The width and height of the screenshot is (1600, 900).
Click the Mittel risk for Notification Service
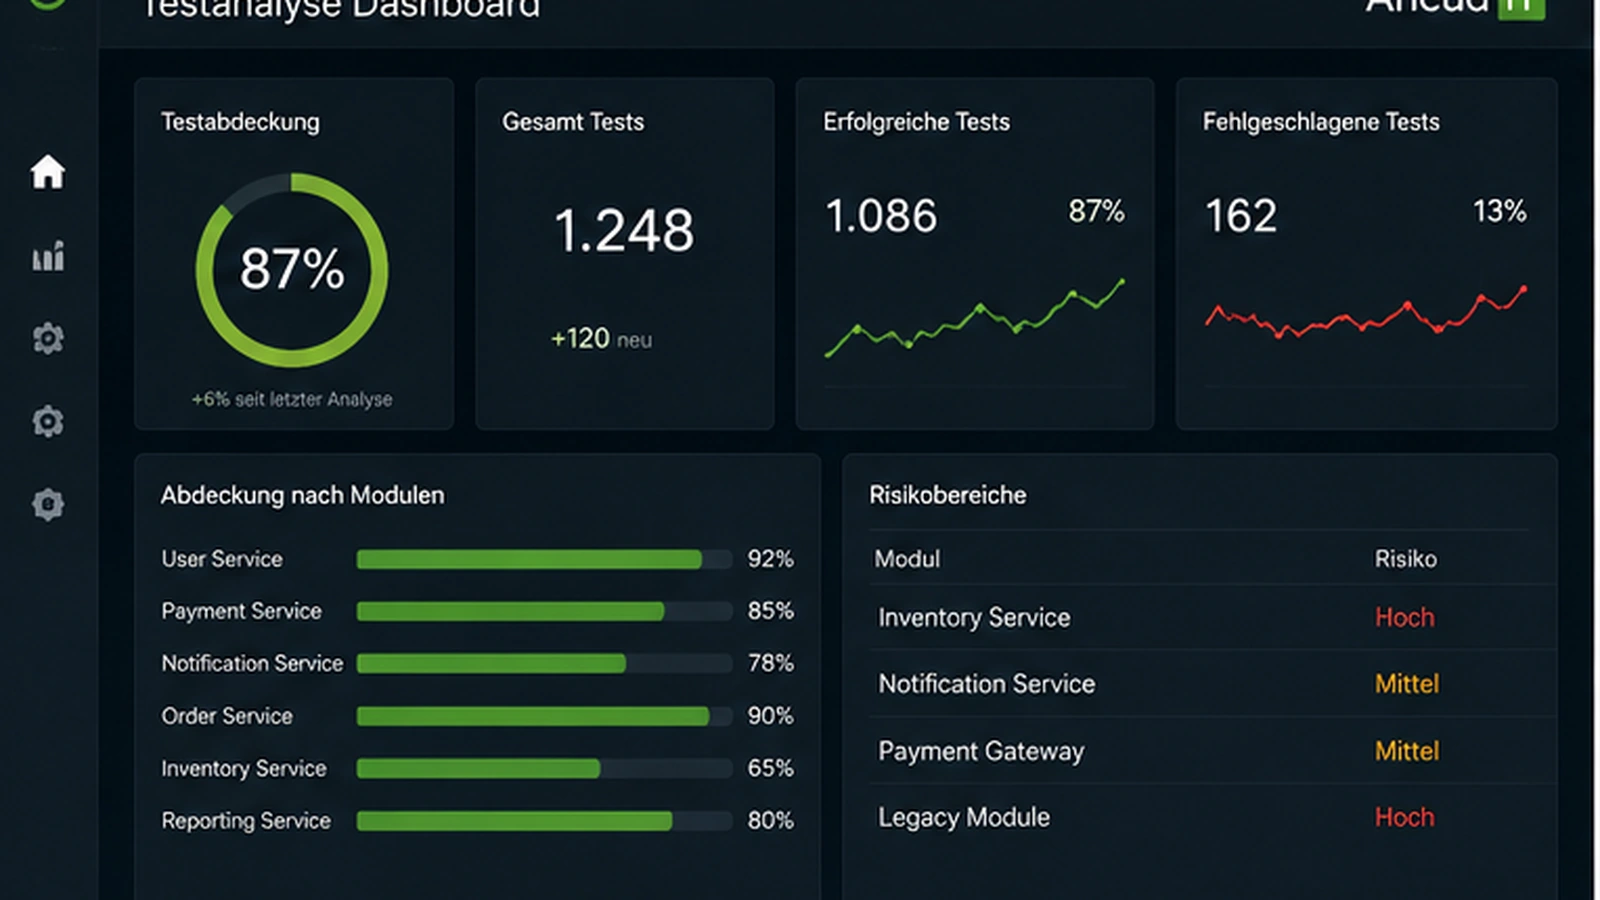click(1406, 684)
